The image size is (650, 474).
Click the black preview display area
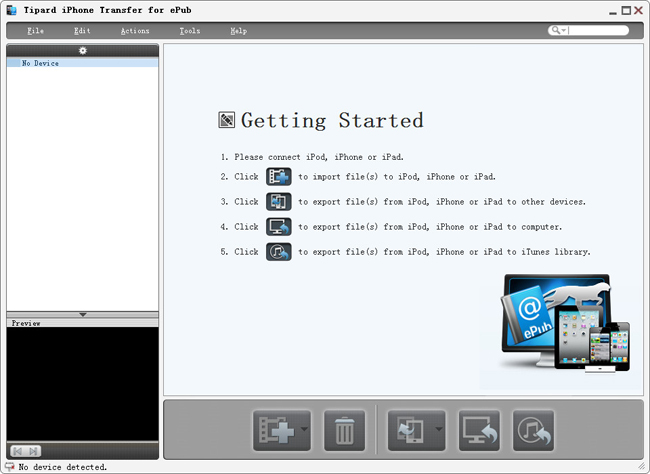pos(82,384)
